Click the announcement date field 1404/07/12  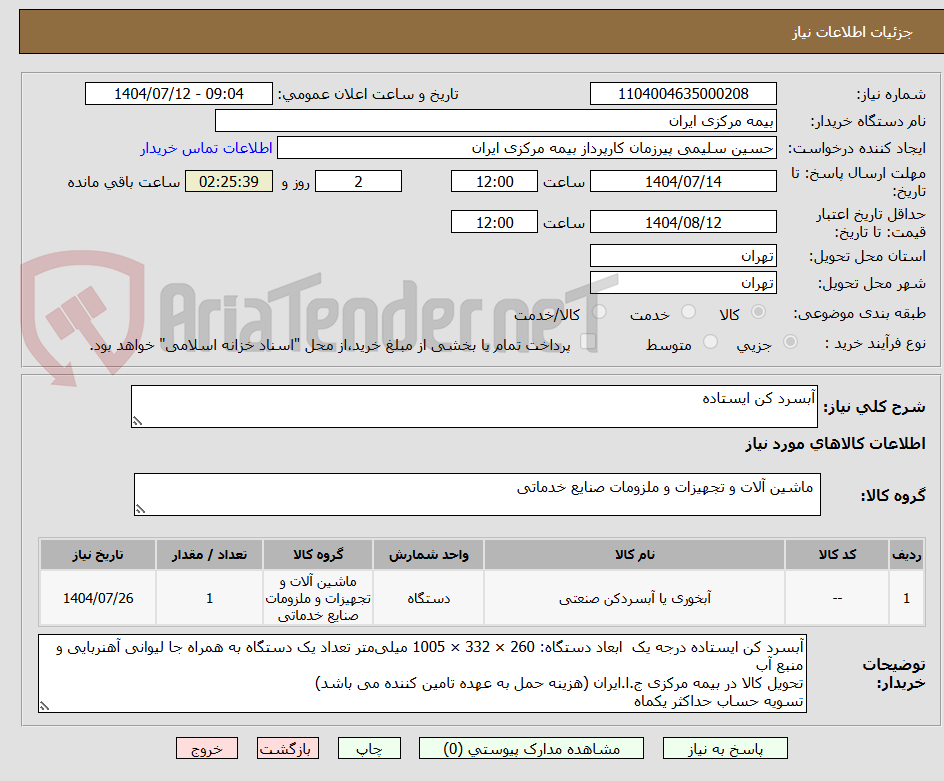pos(178,93)
